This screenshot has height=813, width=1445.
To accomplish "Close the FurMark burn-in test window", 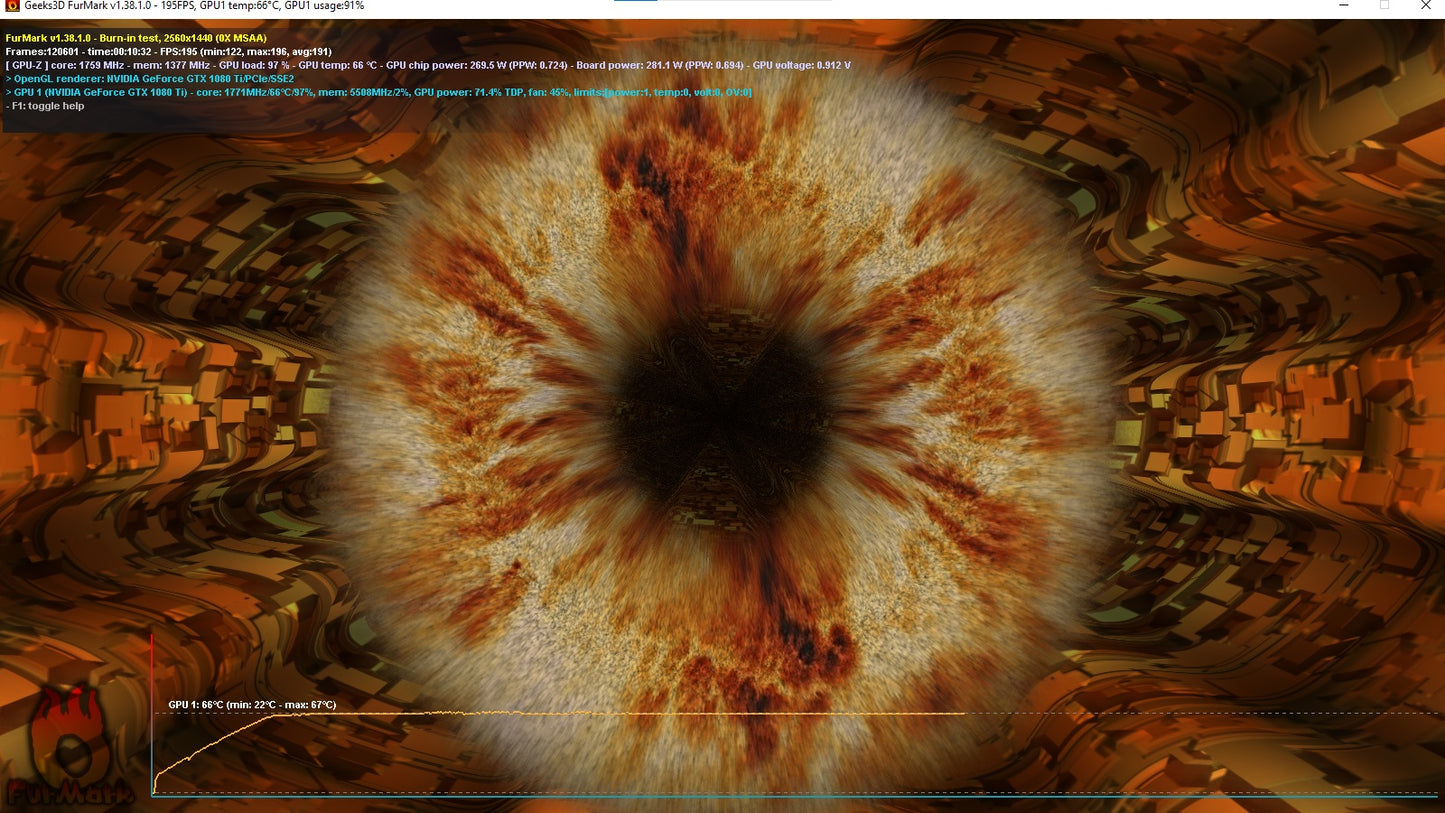I will point(1426,6).
